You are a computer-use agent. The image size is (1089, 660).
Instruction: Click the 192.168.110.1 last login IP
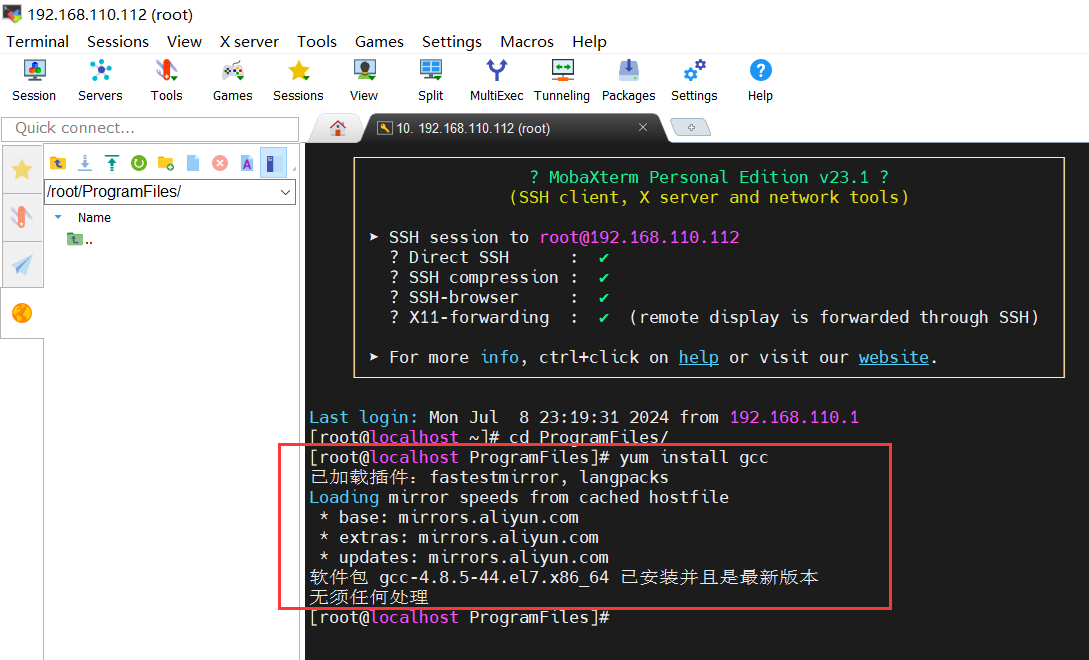(795, 418)
